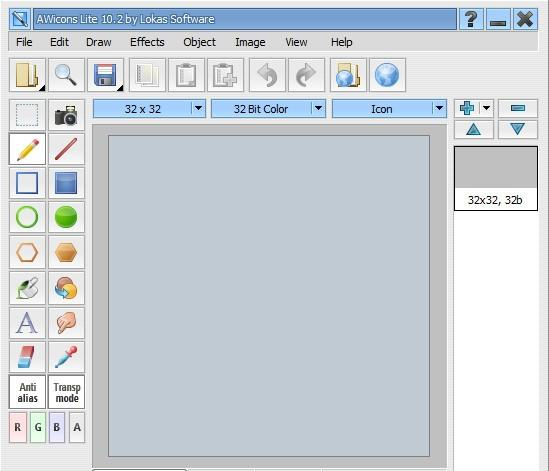Image resolution: width=549 pixels, height=471 pixels.
Task: Open the Effects menu
Action: [147, 42]
